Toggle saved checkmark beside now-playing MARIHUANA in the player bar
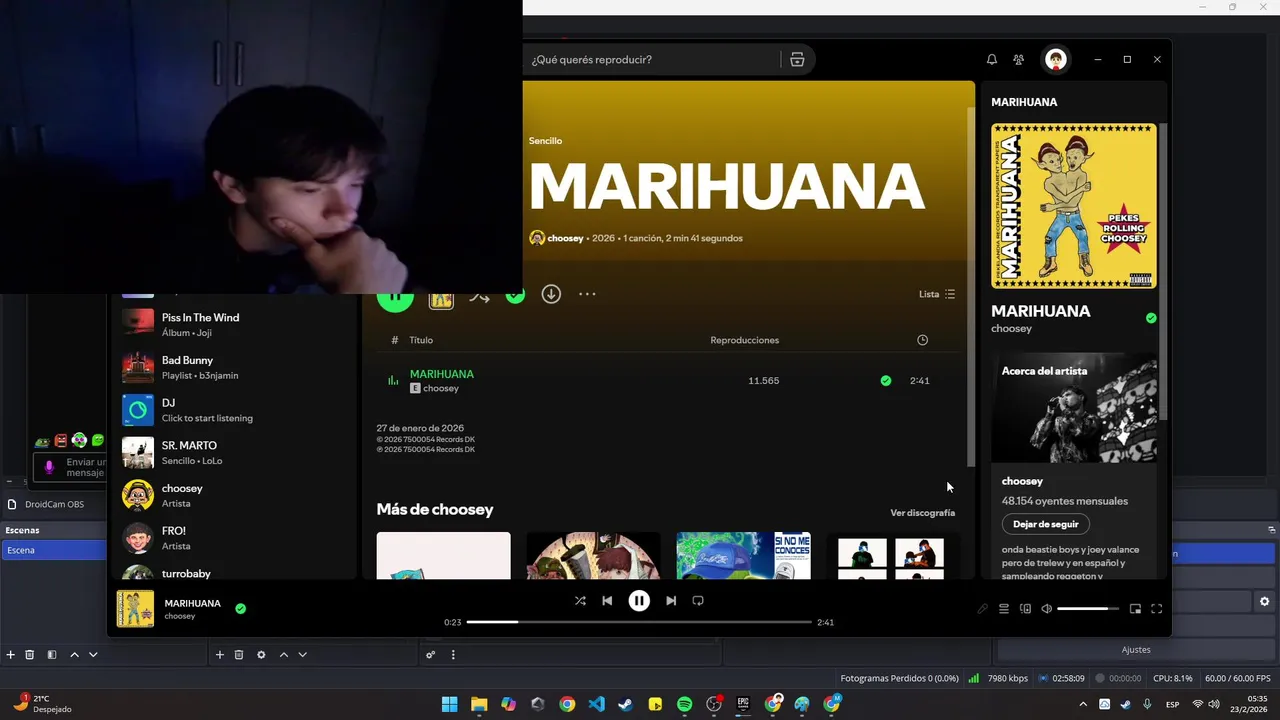This screenshot has width=1280, height=720. [x=240, y=608]
